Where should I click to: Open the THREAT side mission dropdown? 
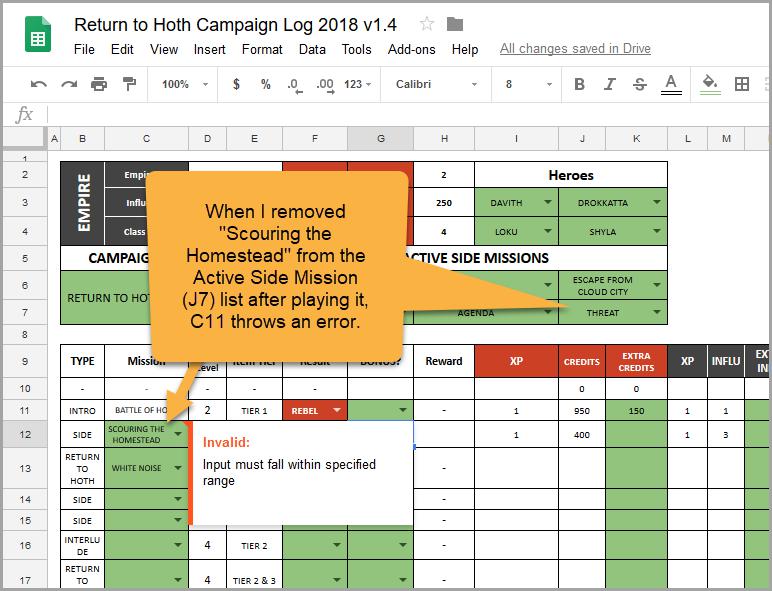tap(657, 312)
